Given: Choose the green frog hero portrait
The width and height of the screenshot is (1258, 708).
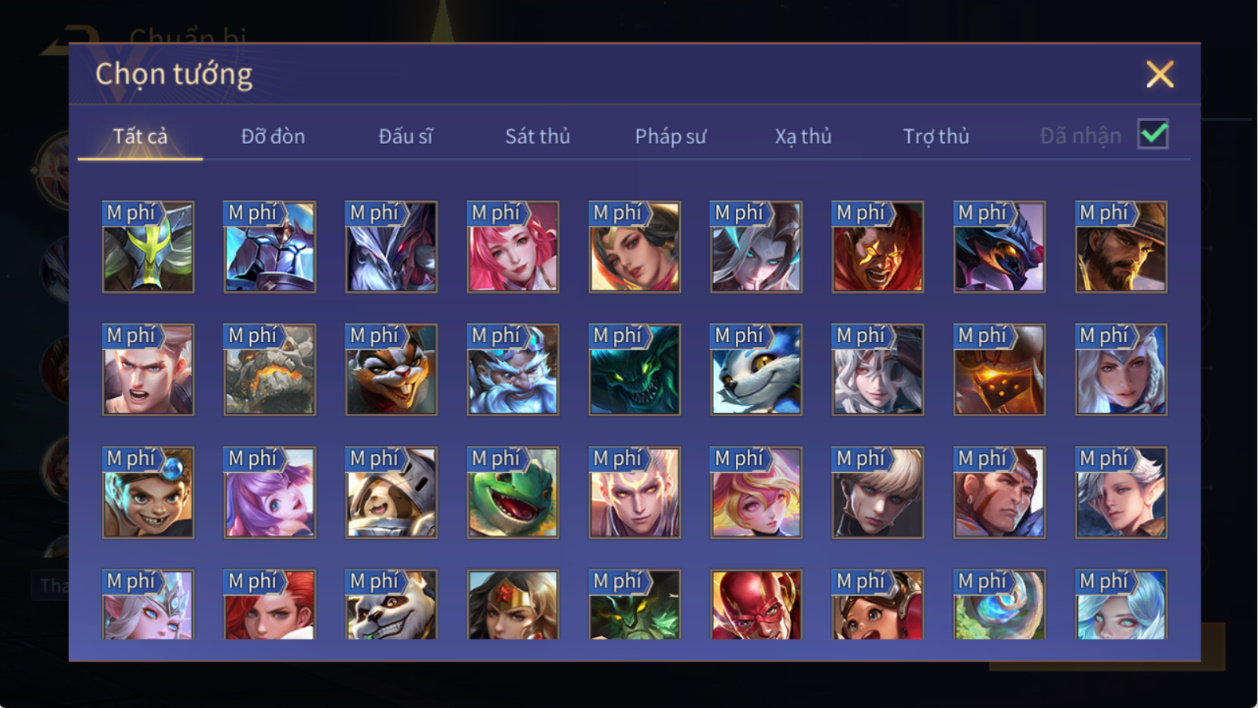Looking at the screenshot, I should (513, 492).
